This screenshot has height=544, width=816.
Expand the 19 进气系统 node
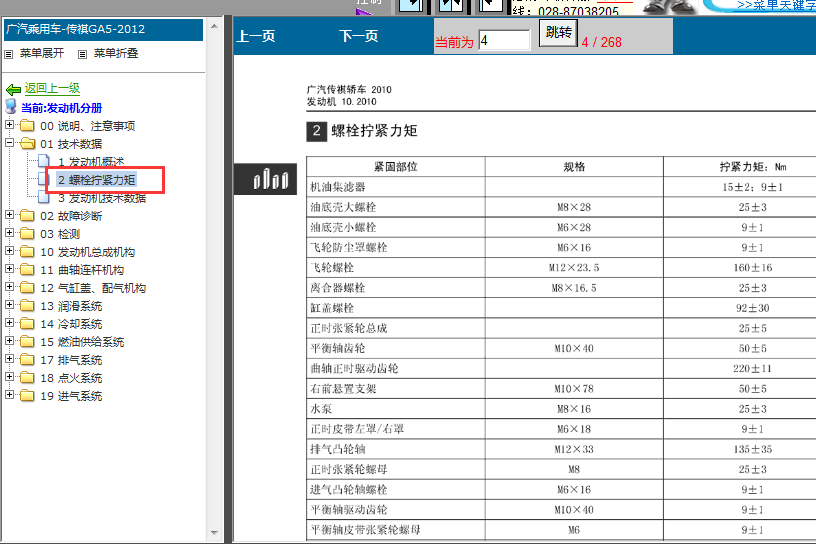point(9,395)
